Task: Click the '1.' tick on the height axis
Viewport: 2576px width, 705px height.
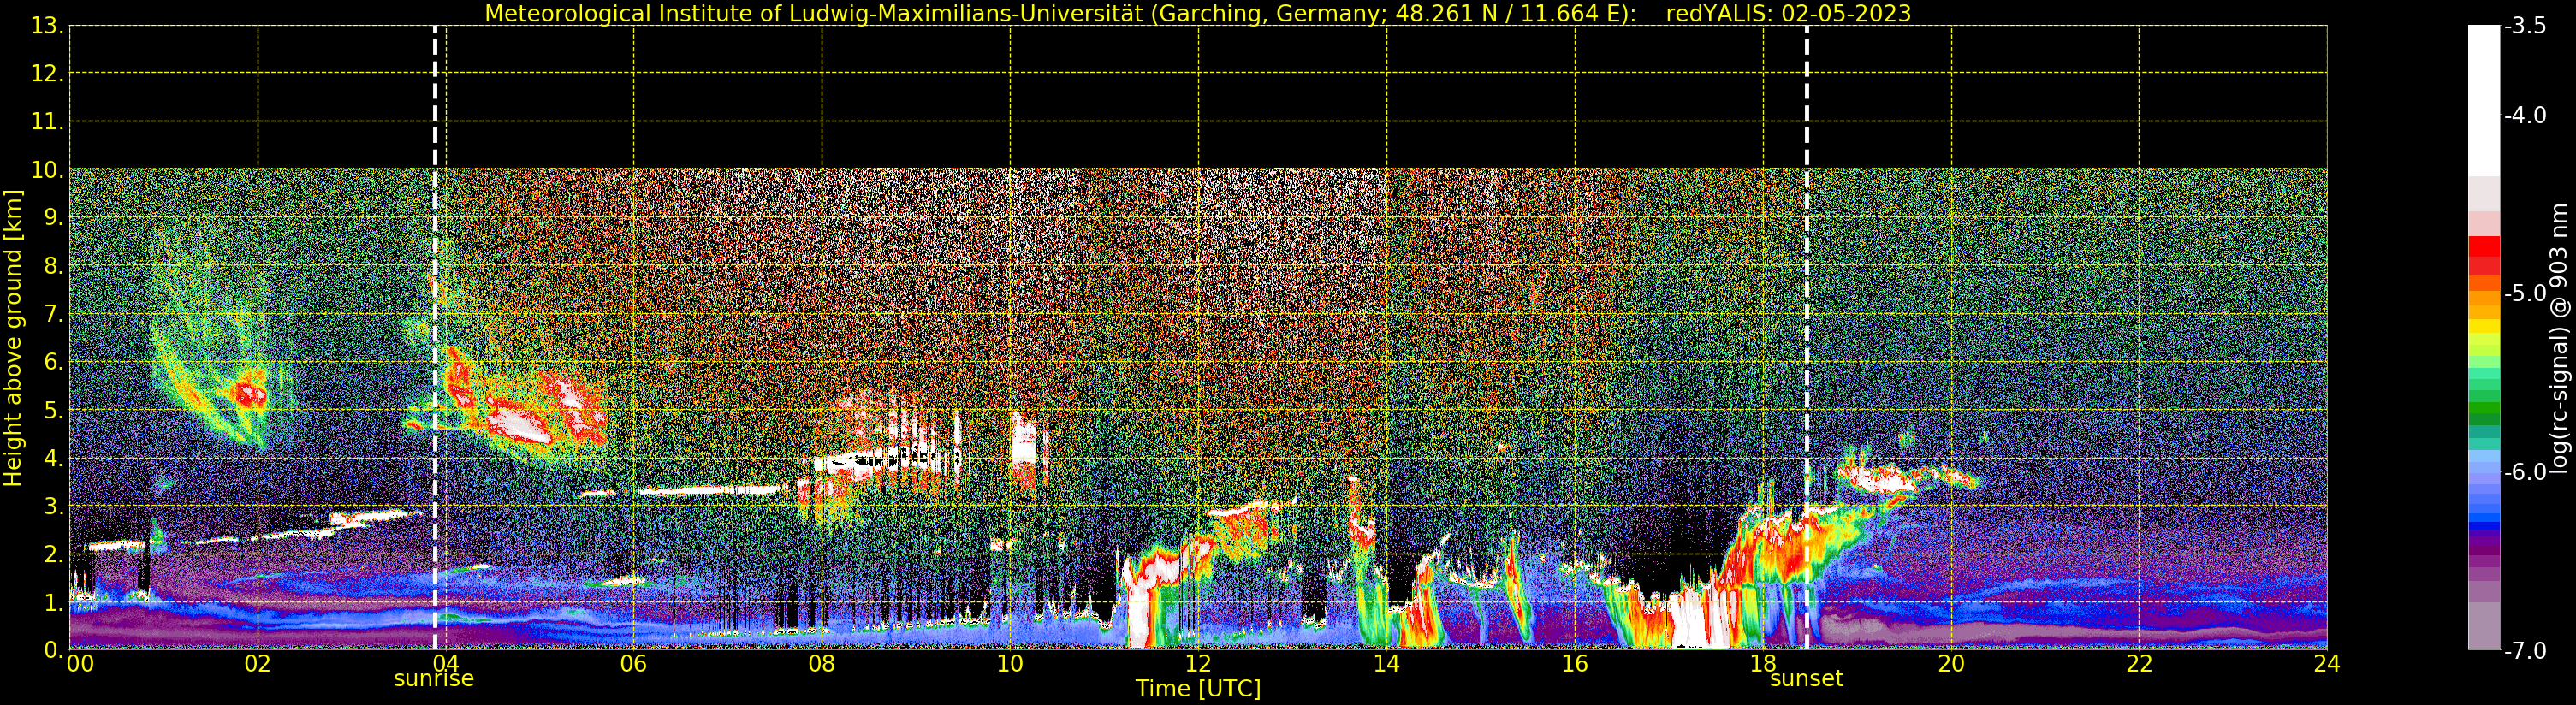Action: [54, 602]
